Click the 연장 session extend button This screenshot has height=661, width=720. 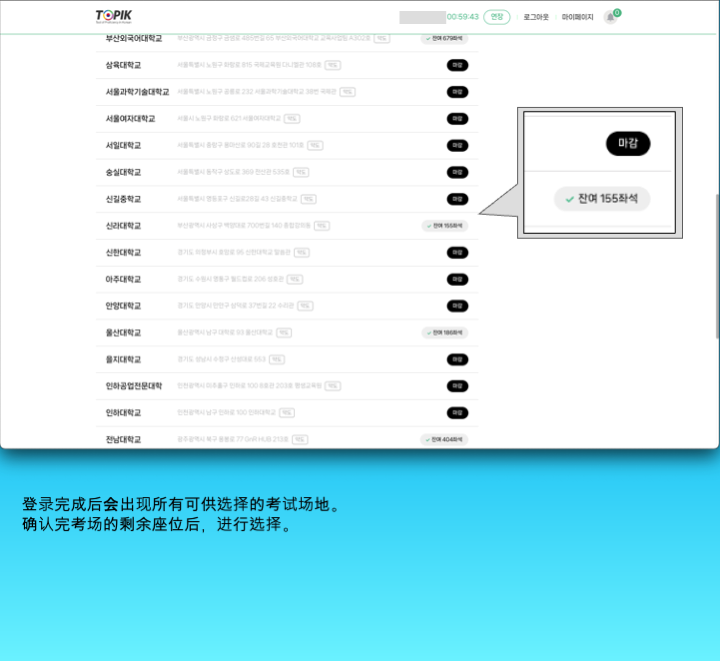tap(497, 17)
